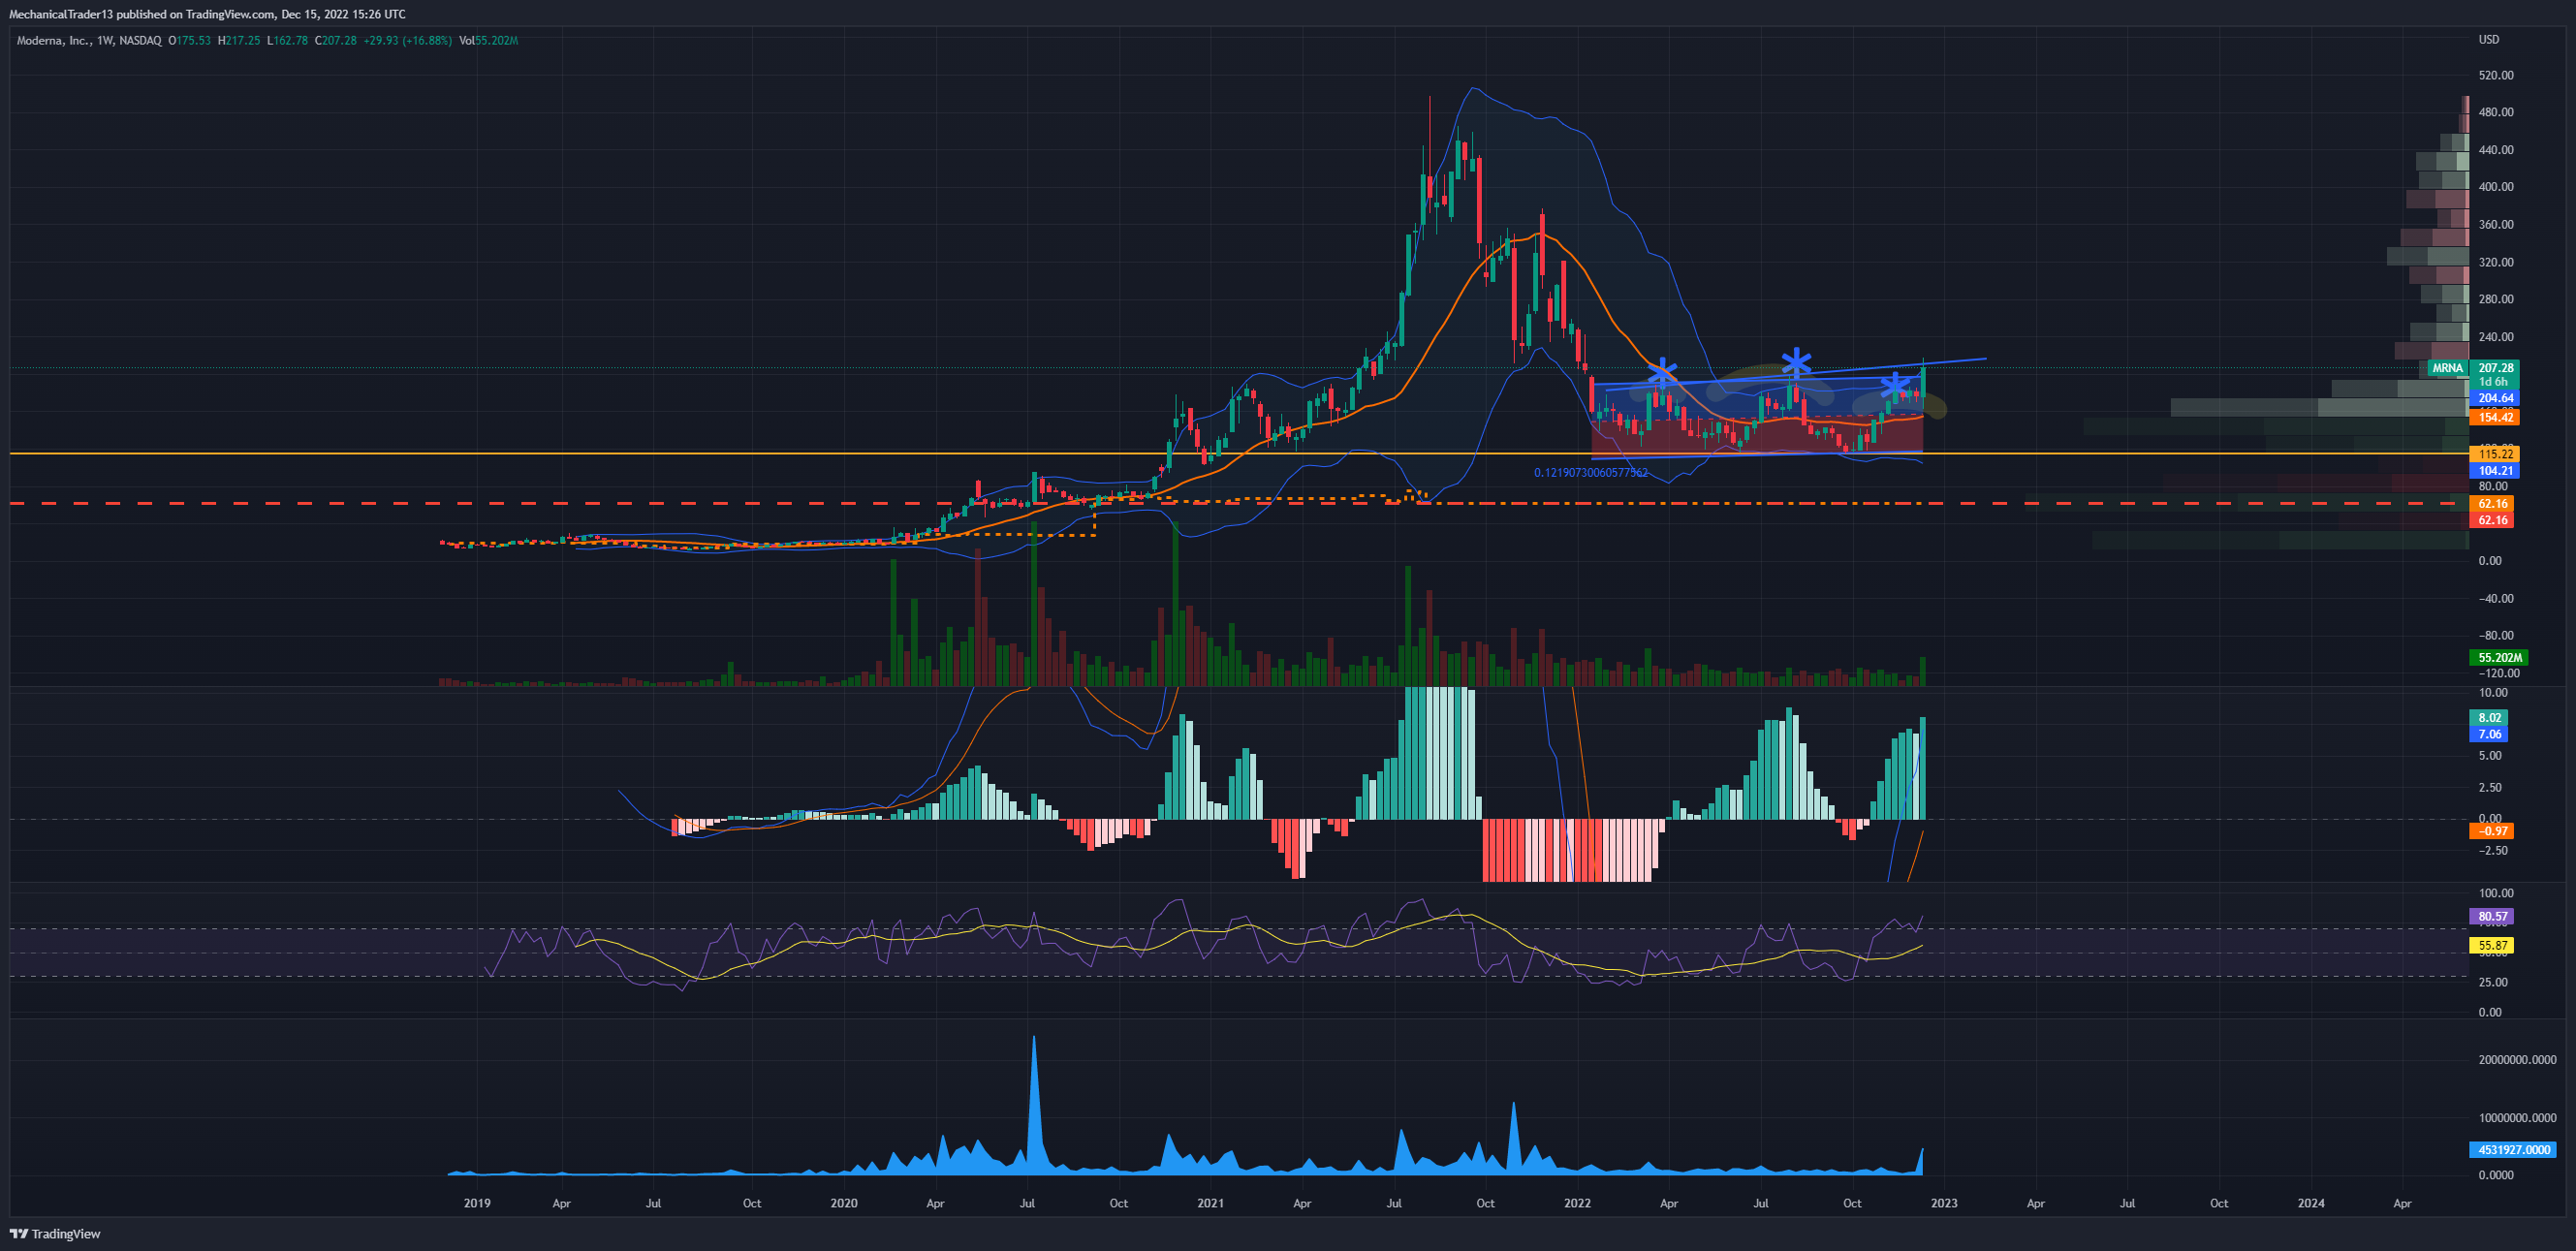
Task: Open the USD currency selector
Action: 2488,40
